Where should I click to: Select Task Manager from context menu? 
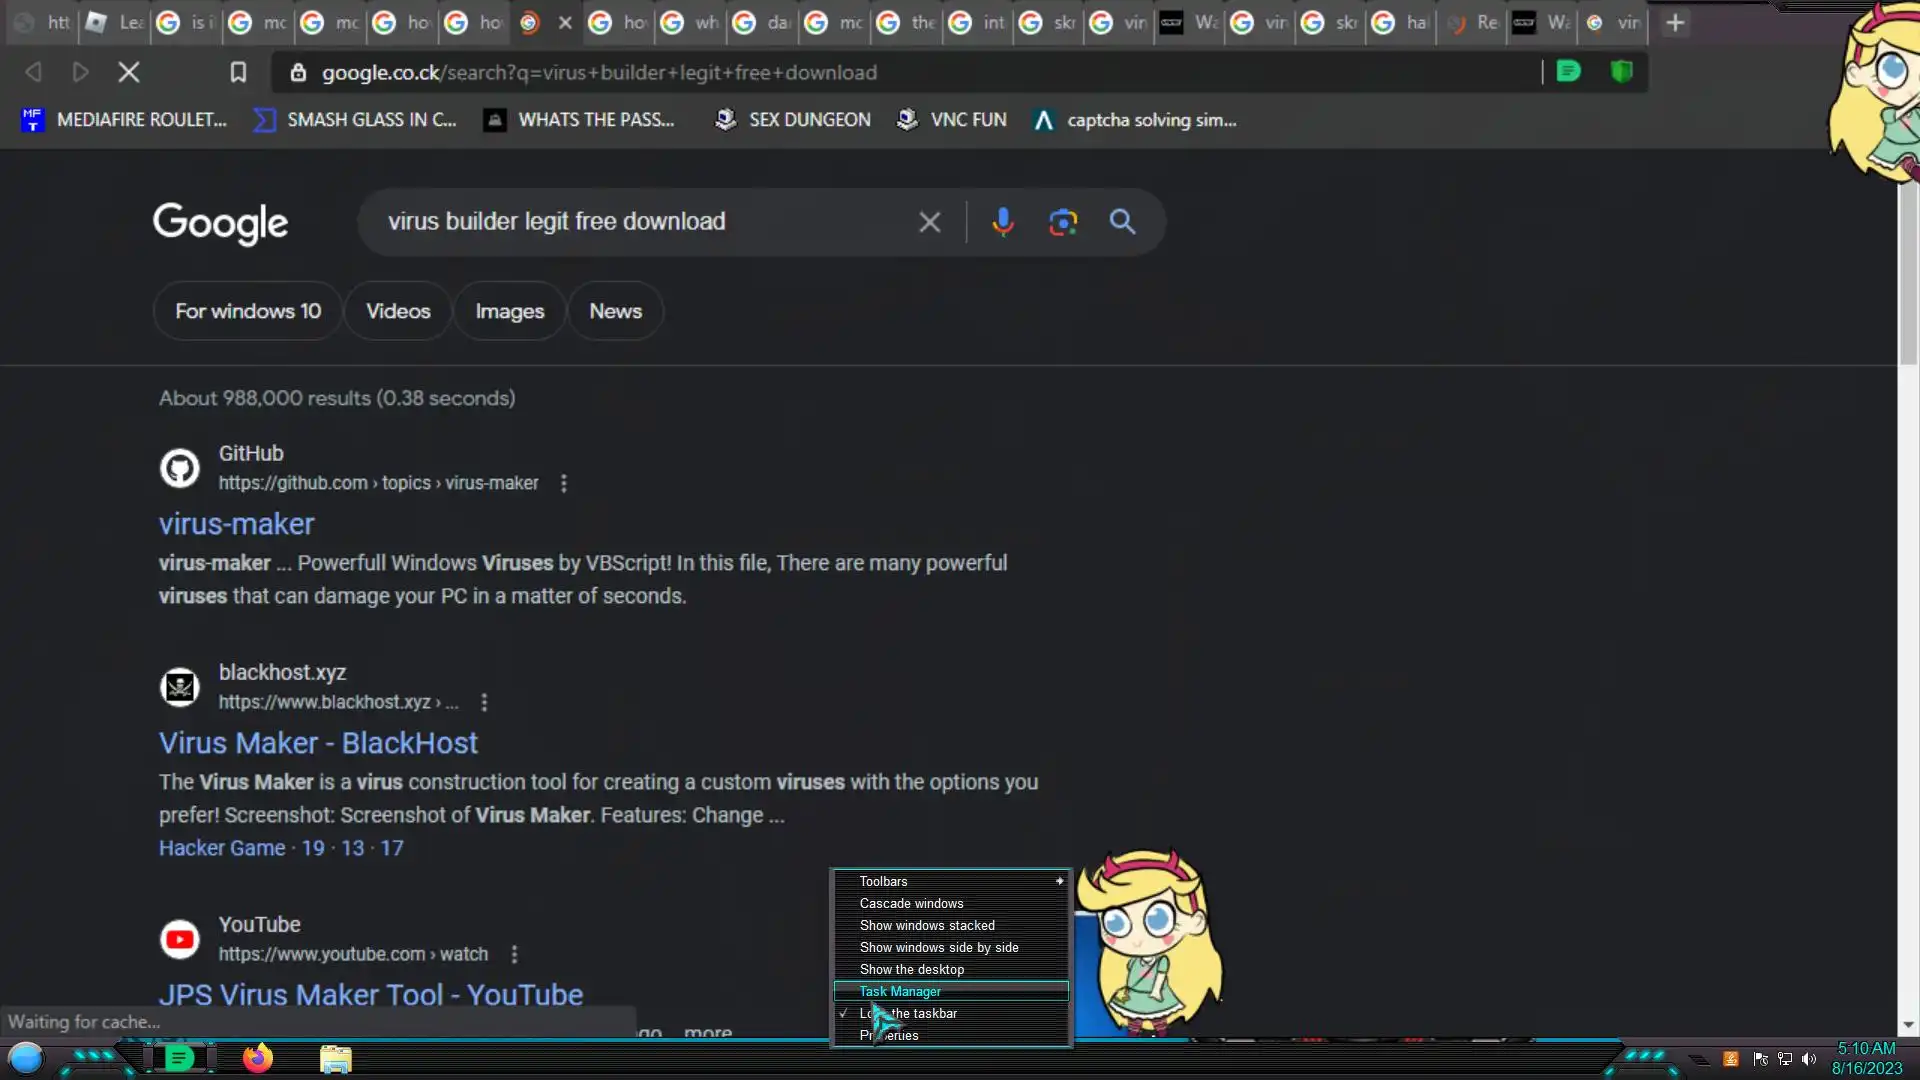point(900,991)
